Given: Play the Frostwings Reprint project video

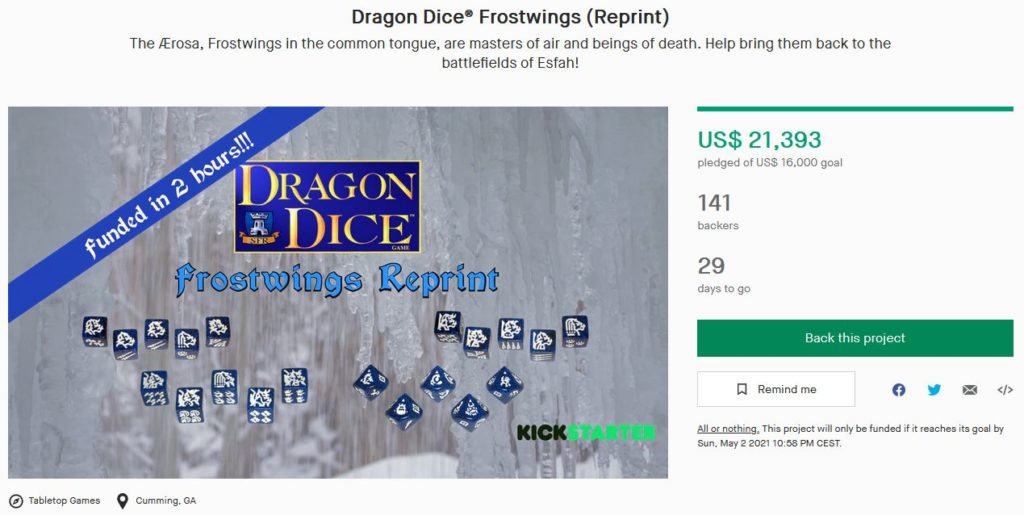Looking at the screenshot, I should tap(338, 292).
